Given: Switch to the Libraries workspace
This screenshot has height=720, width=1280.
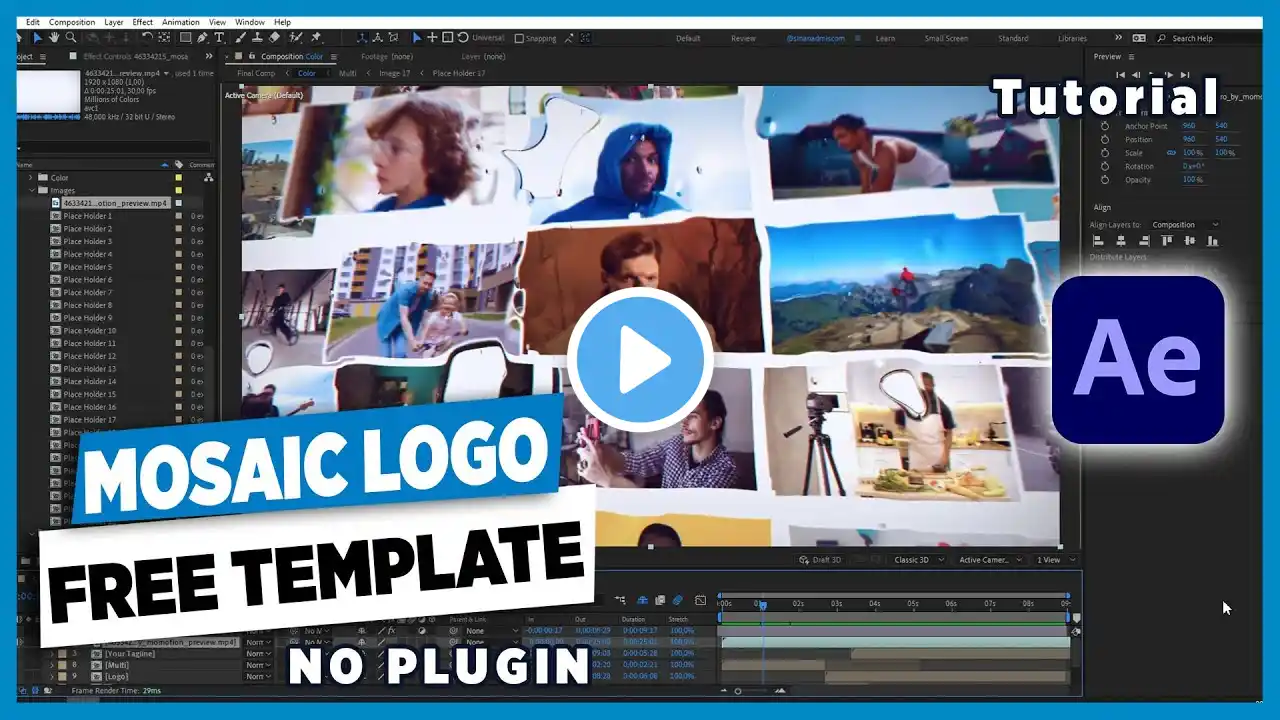Looking at the screenshot, I should (1072, 38).
